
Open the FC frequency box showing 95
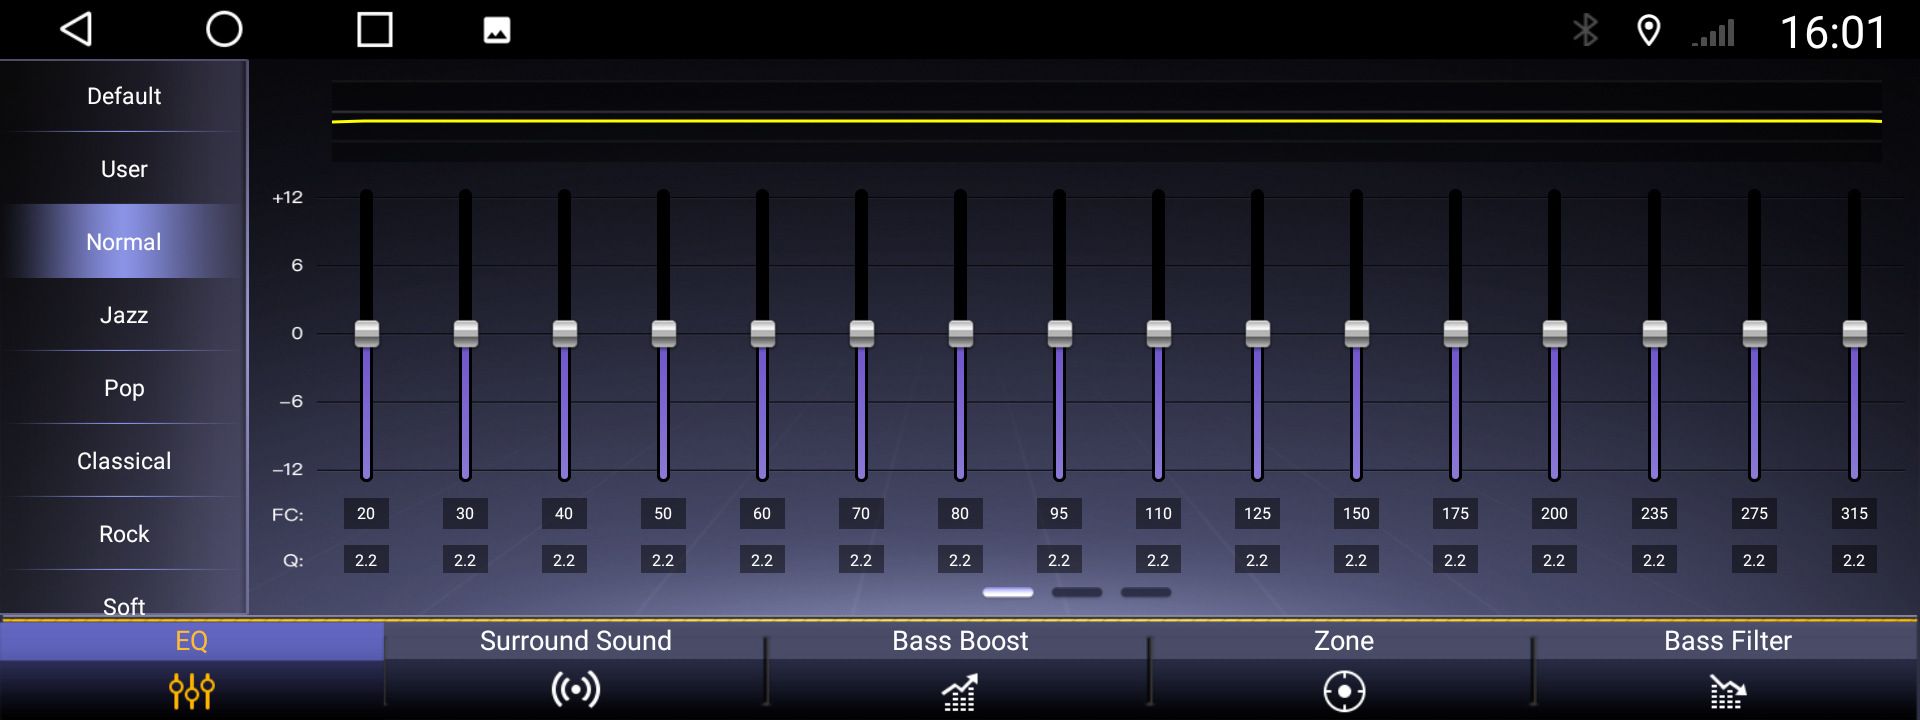1059,513
